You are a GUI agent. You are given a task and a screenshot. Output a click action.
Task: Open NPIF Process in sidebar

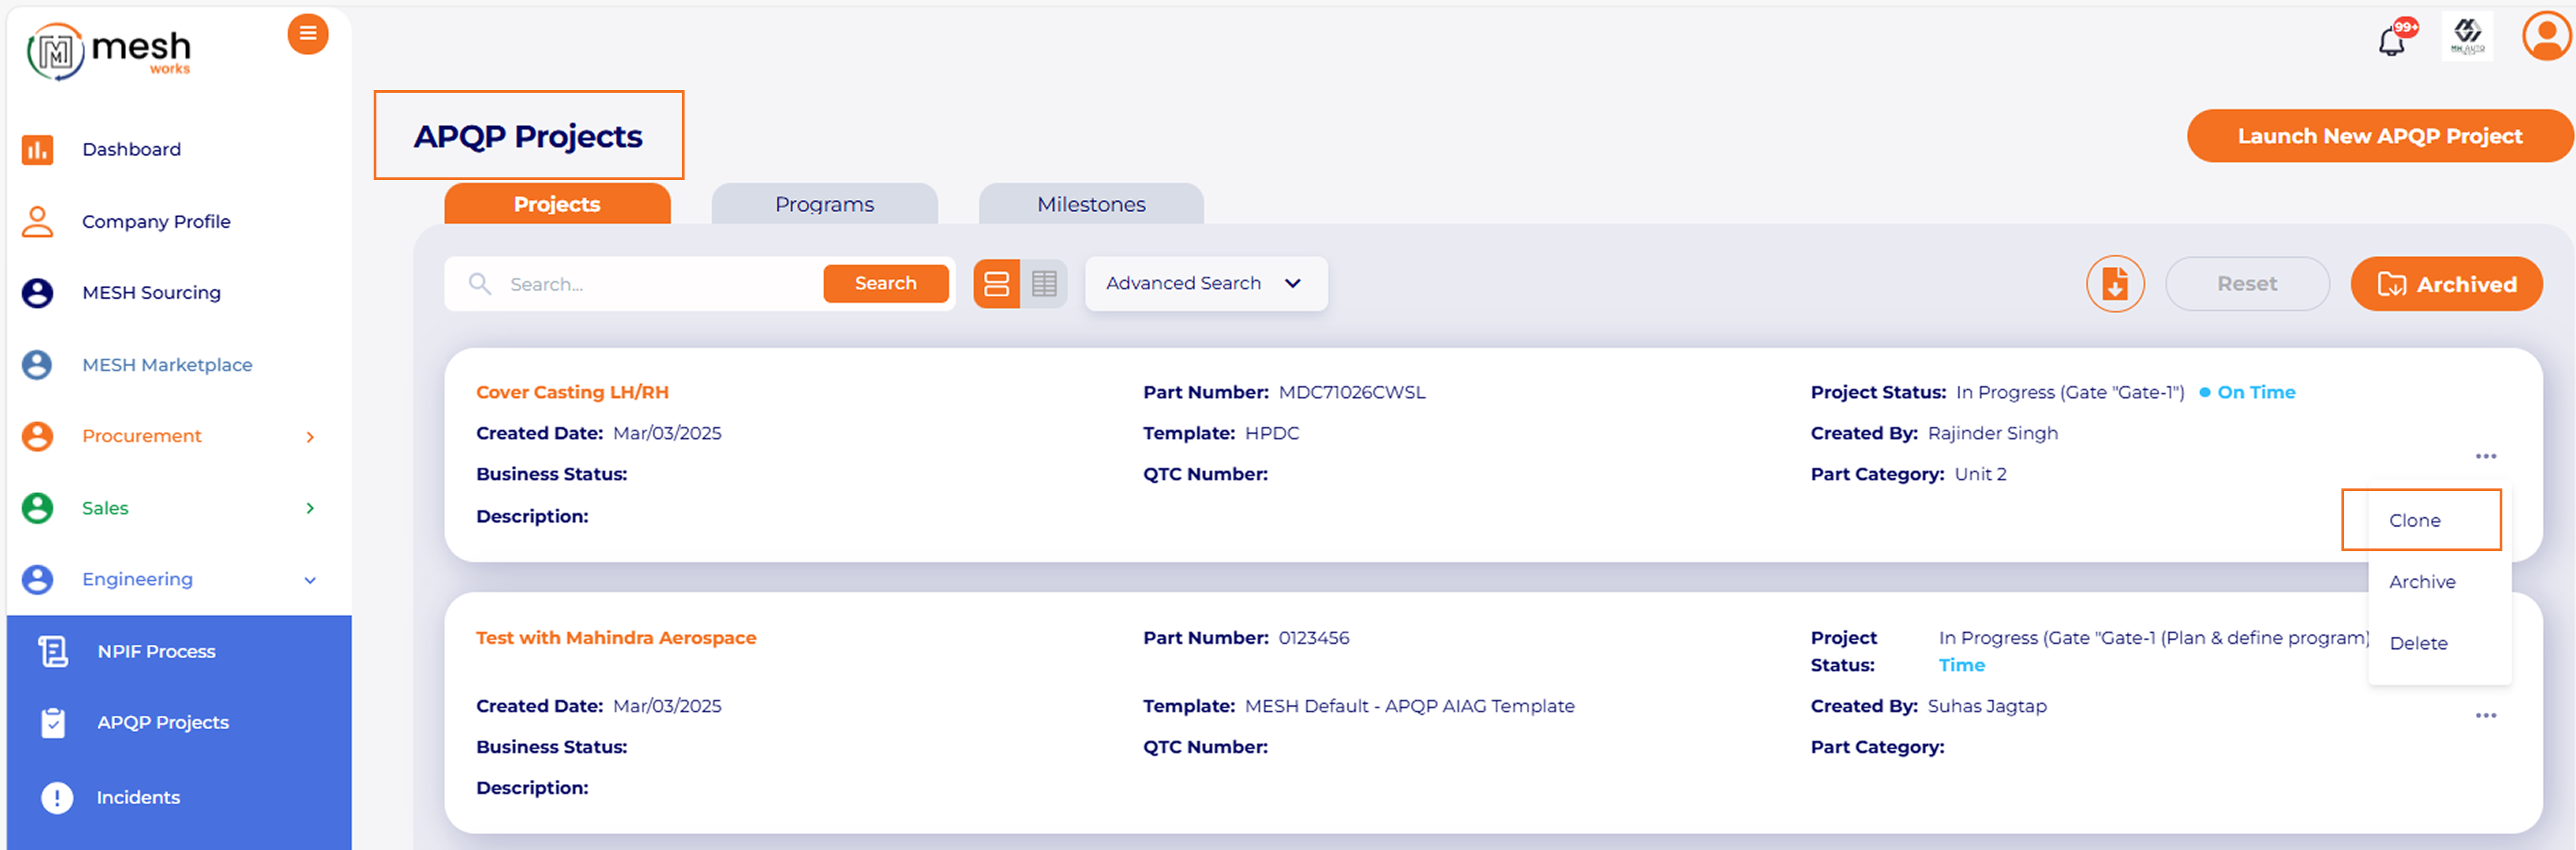point(156,651)
